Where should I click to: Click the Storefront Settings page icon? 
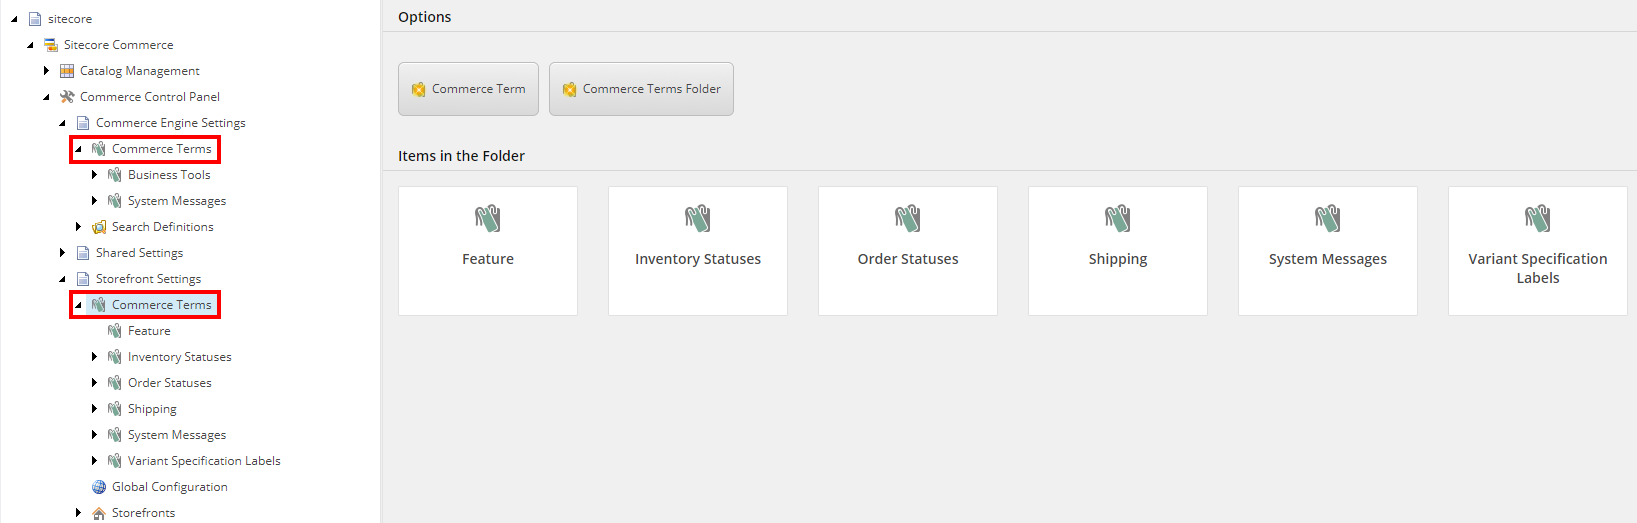pos(83,279)
